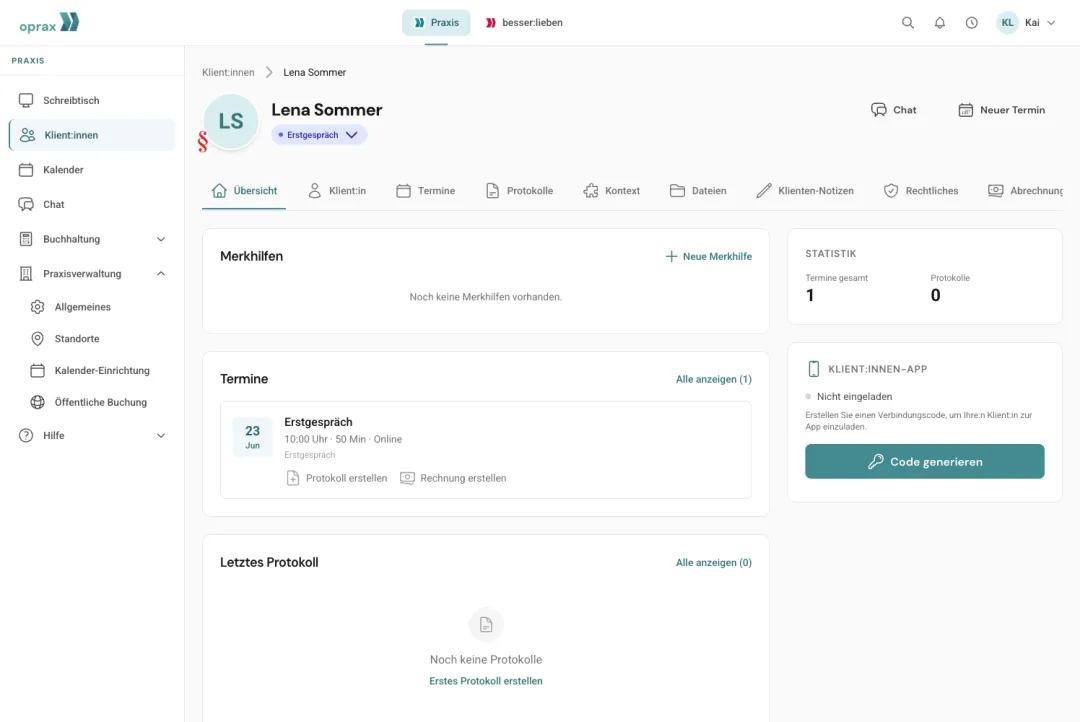Show all Termine (1)
This screenshot has height=722, width=1080.
(x=714, y=380)
